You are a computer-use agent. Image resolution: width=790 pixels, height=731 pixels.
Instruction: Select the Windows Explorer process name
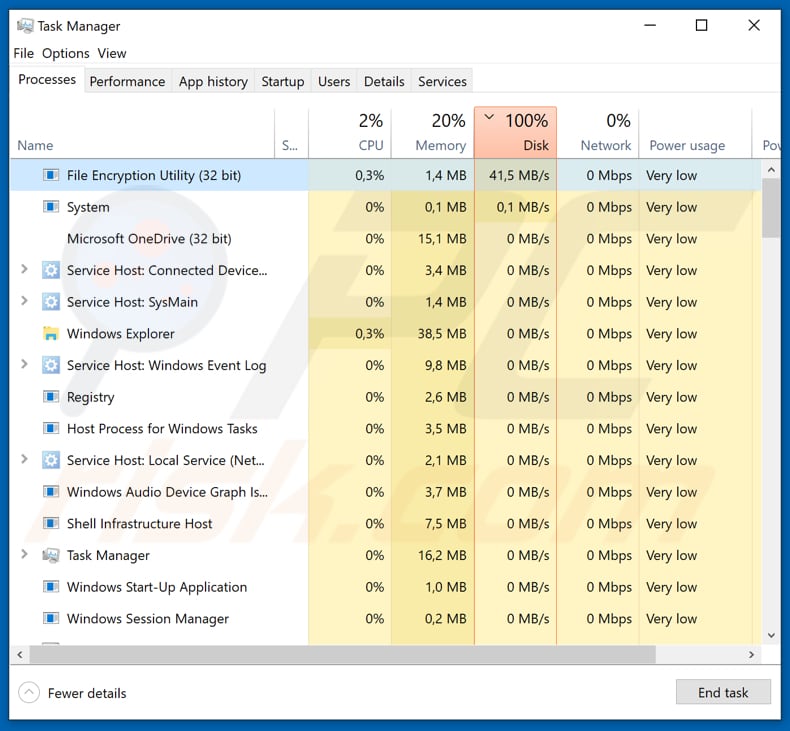tap(120, 334)
